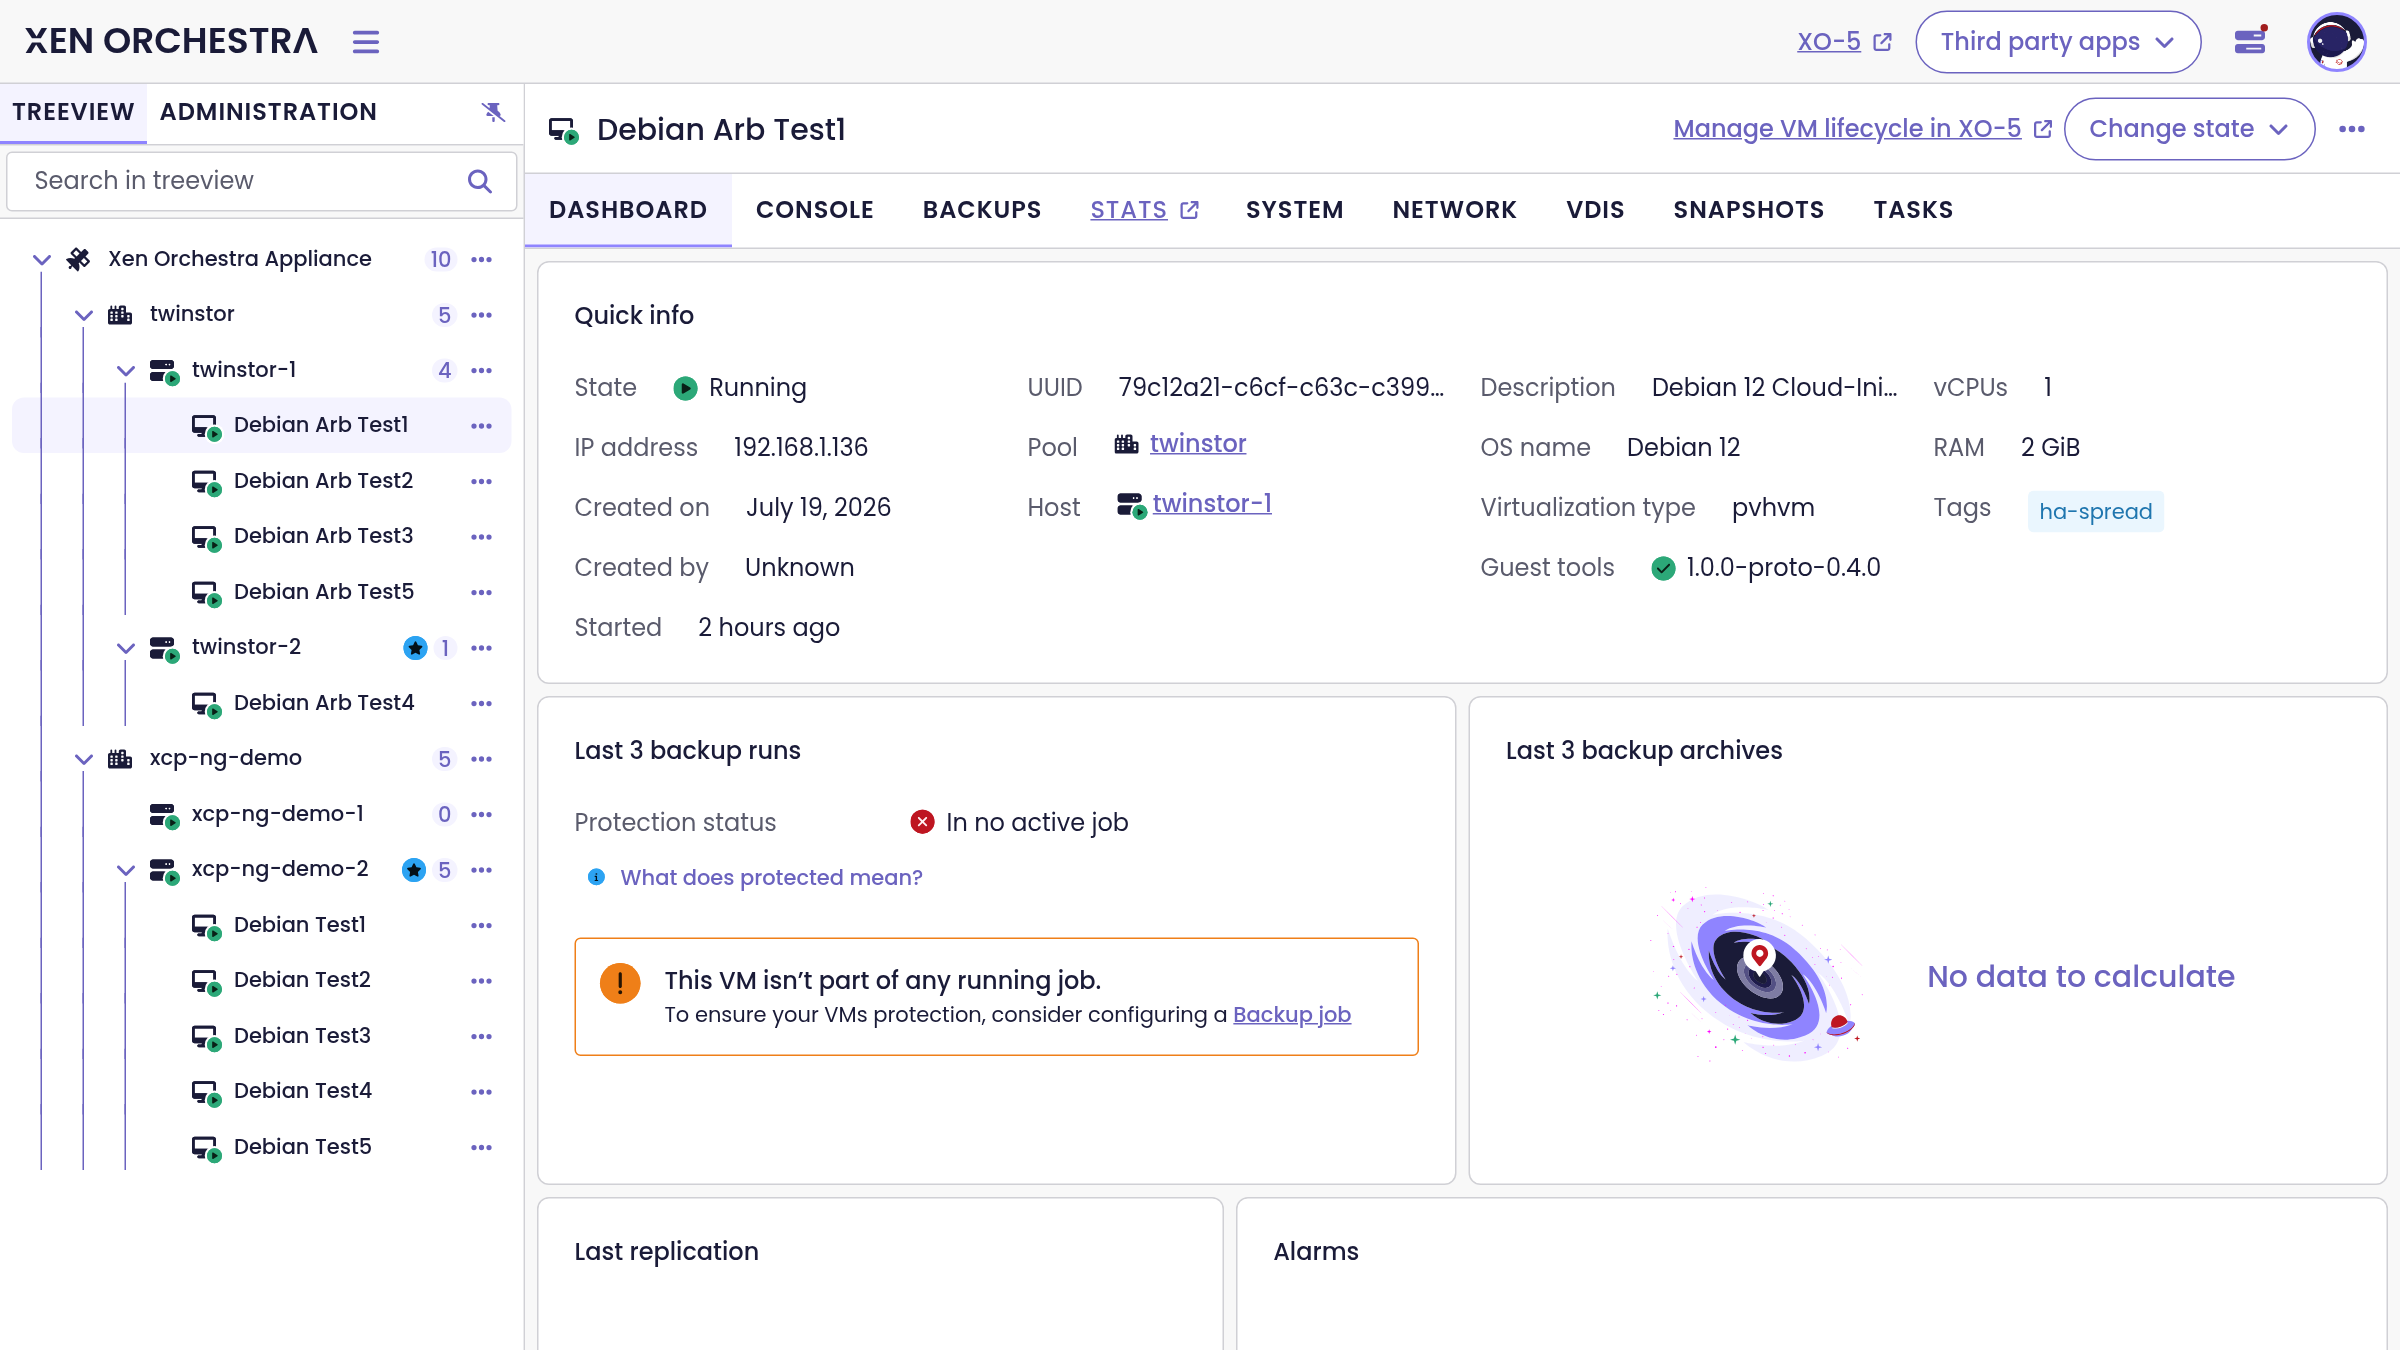2400x1350 pixels.
Task: Select Debian Arb Test3 in the tree
Action: pos(262,536)
